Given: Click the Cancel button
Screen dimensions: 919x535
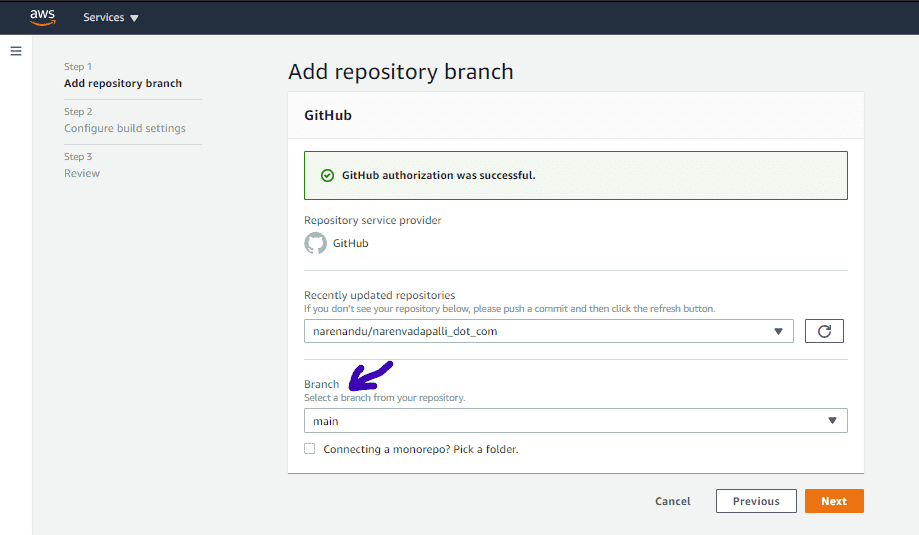Looking at the screenshot, I should pyautogui.click(x=673, y=501).
